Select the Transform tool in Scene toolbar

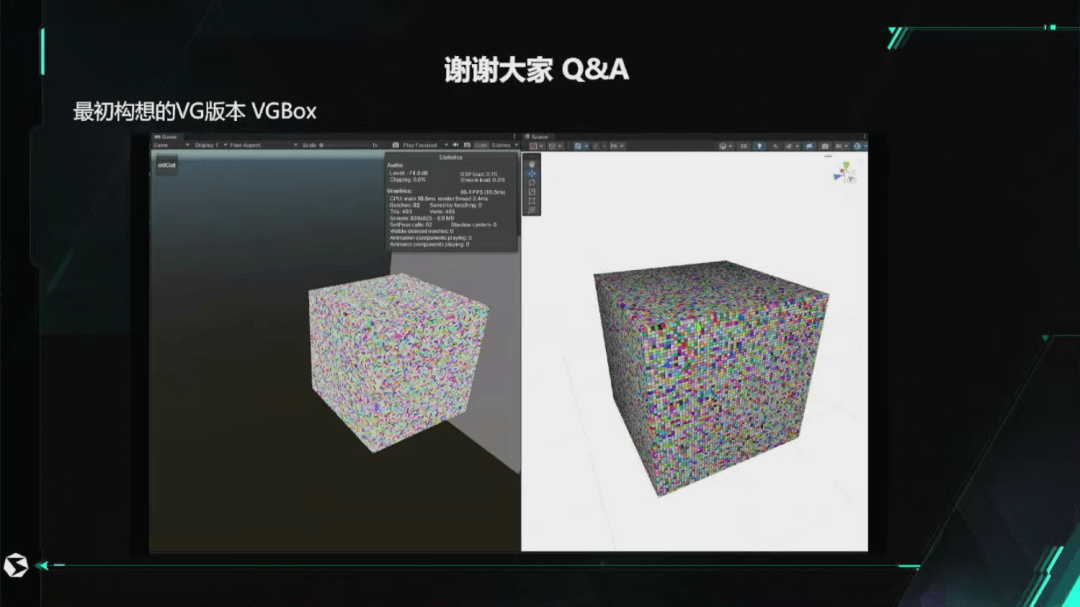pos(532,210)
